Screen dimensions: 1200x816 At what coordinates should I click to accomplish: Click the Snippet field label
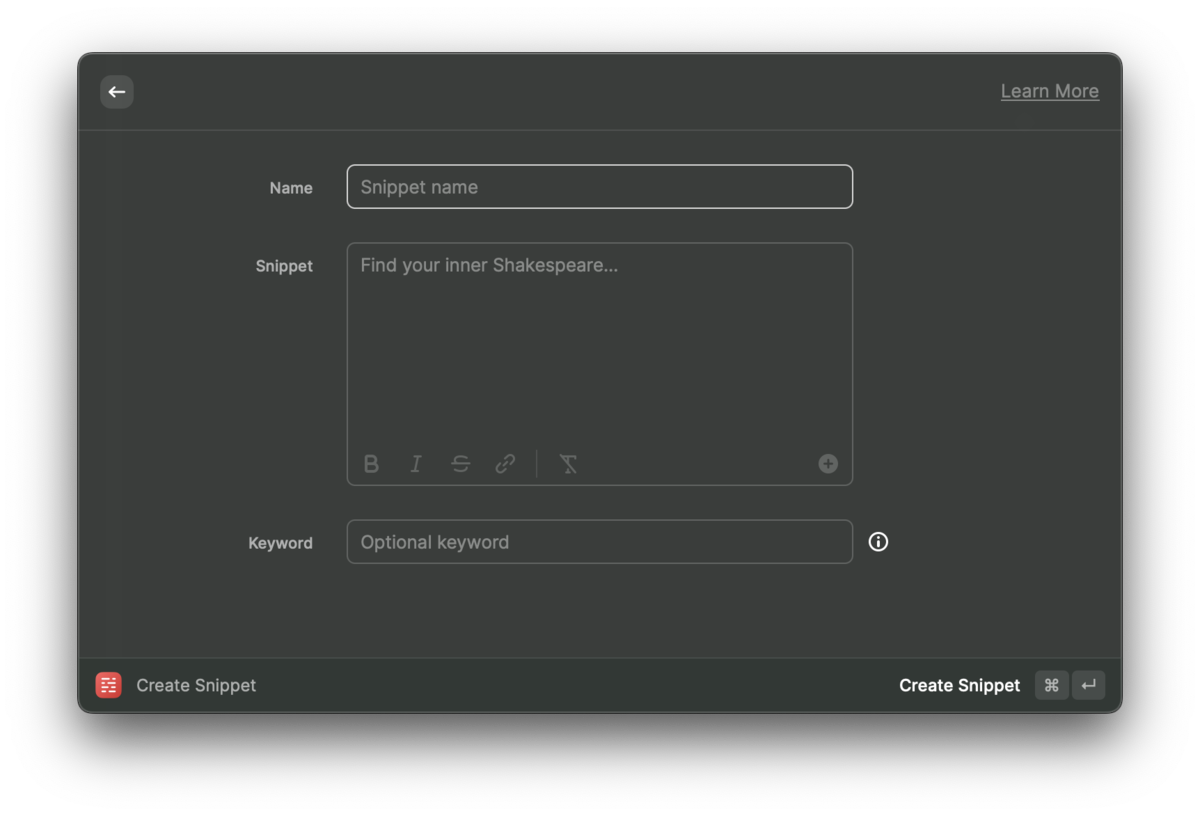click(284, 266)
